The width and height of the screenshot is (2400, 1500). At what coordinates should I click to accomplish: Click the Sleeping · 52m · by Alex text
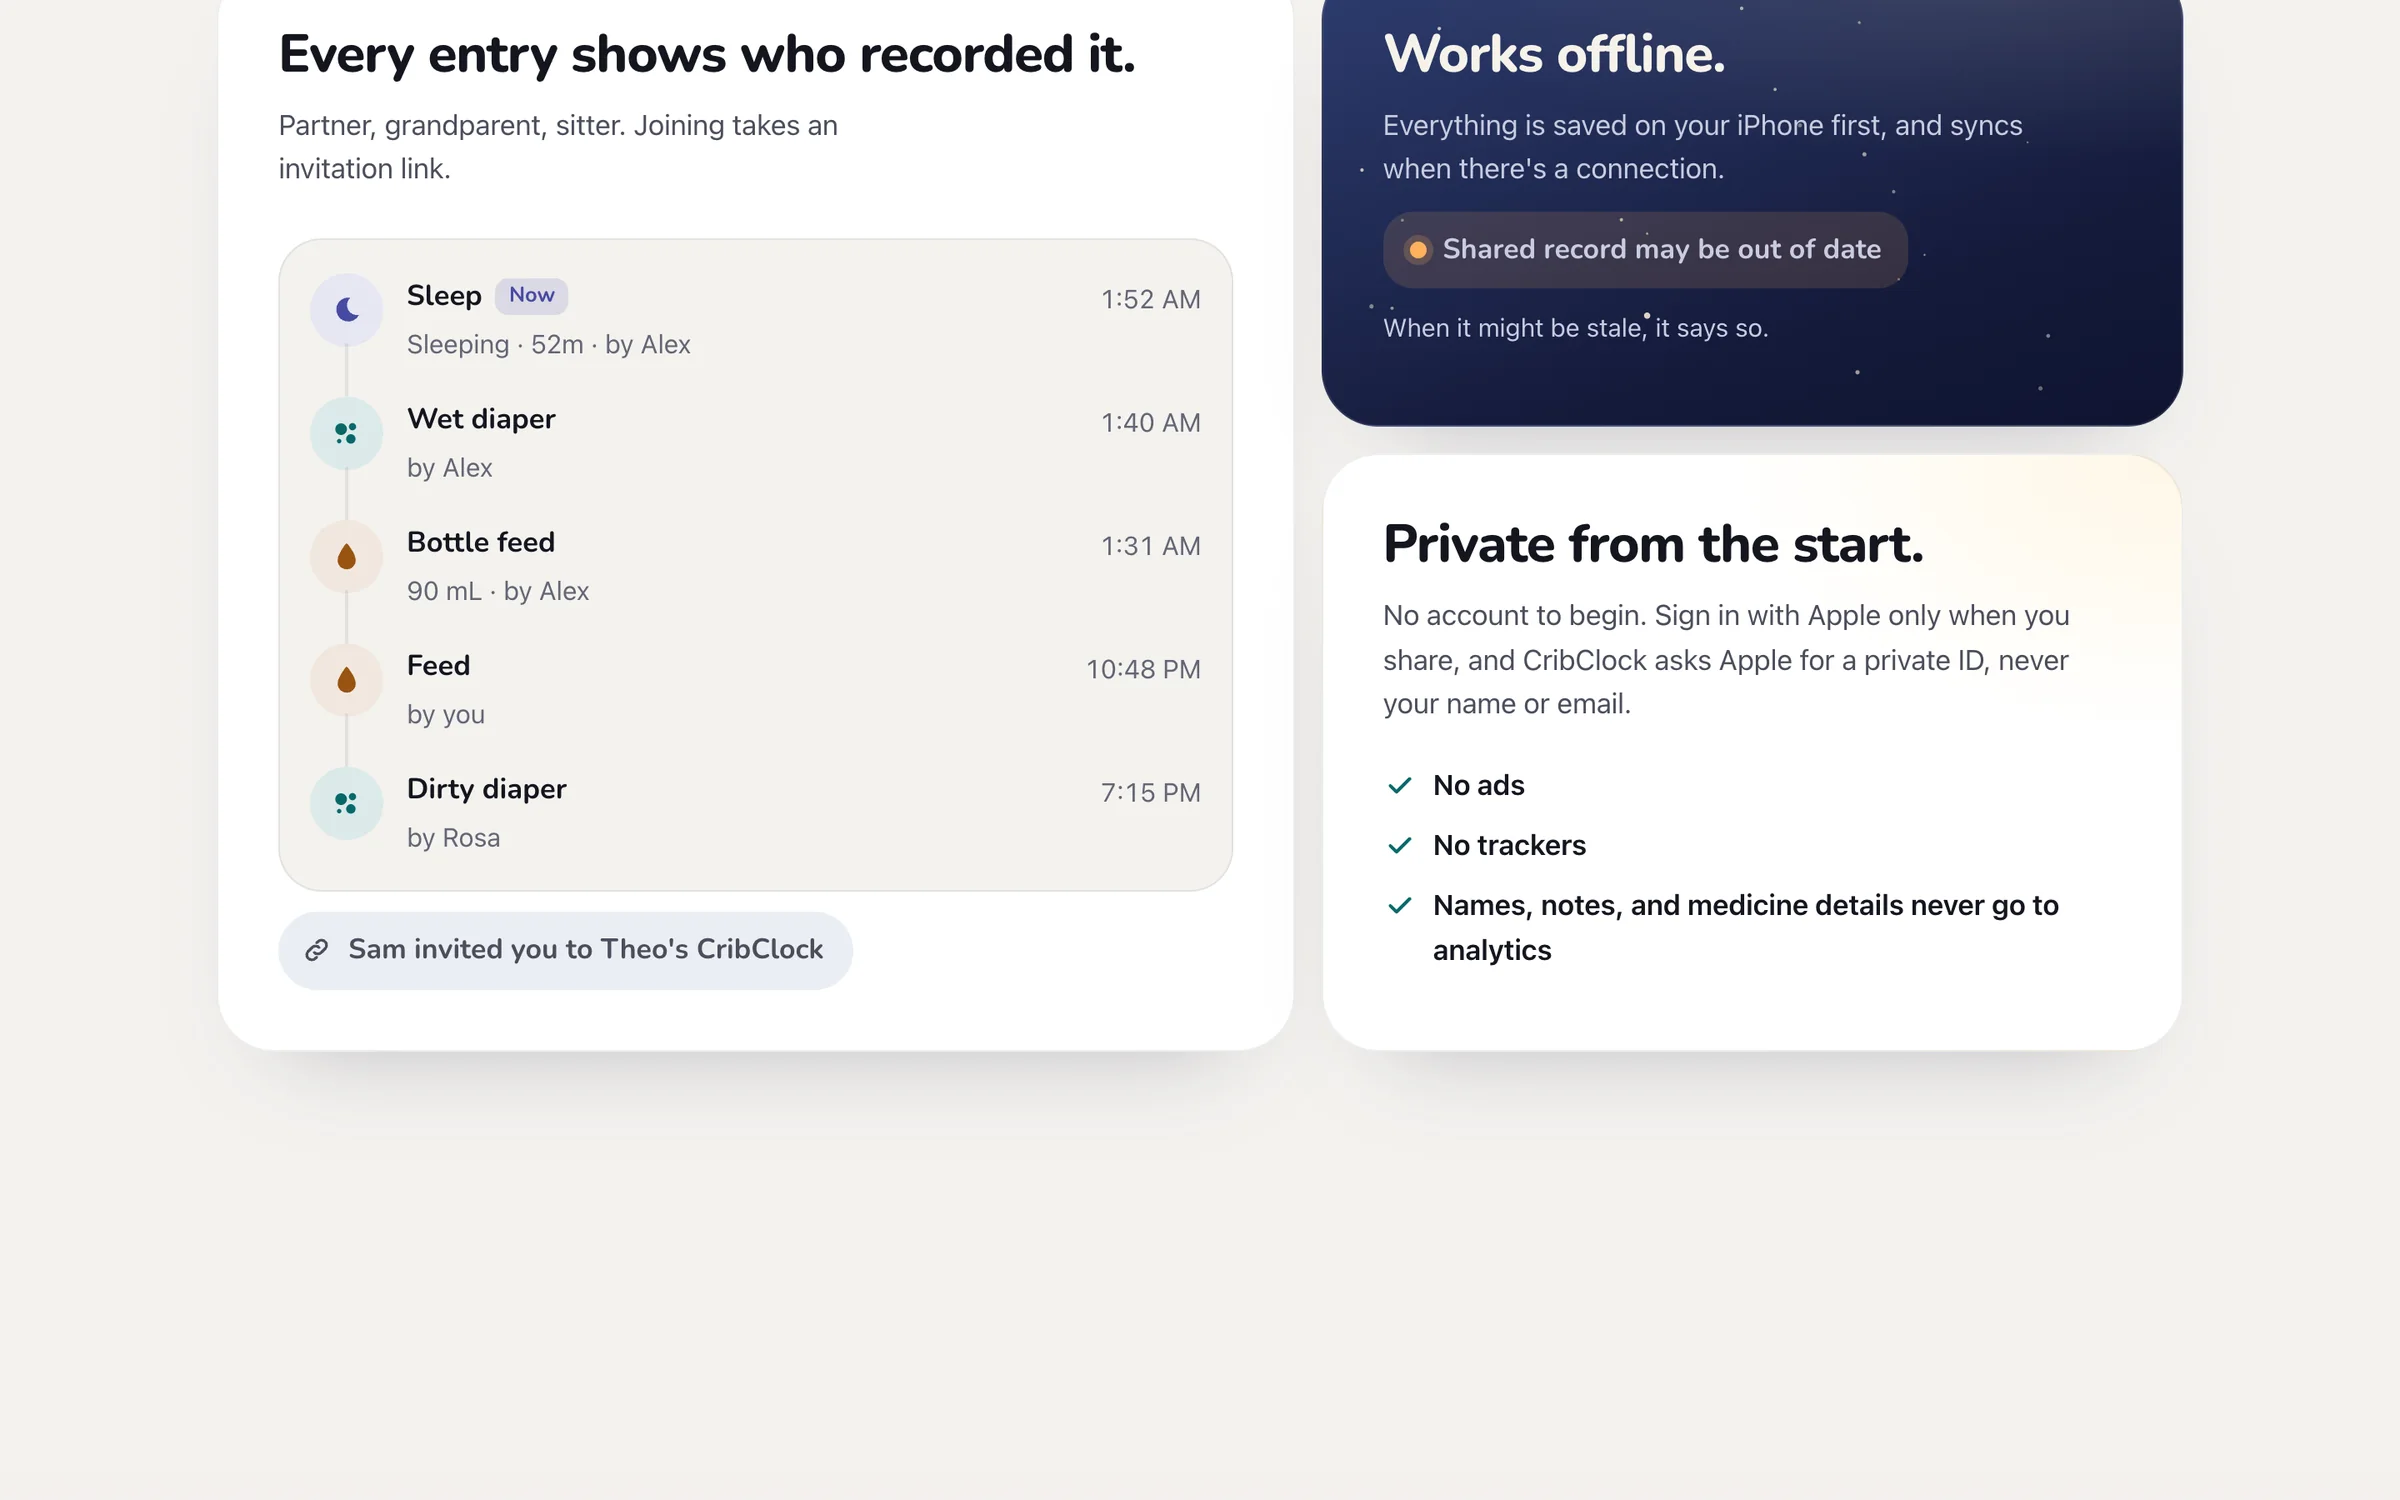pos(549,345)
